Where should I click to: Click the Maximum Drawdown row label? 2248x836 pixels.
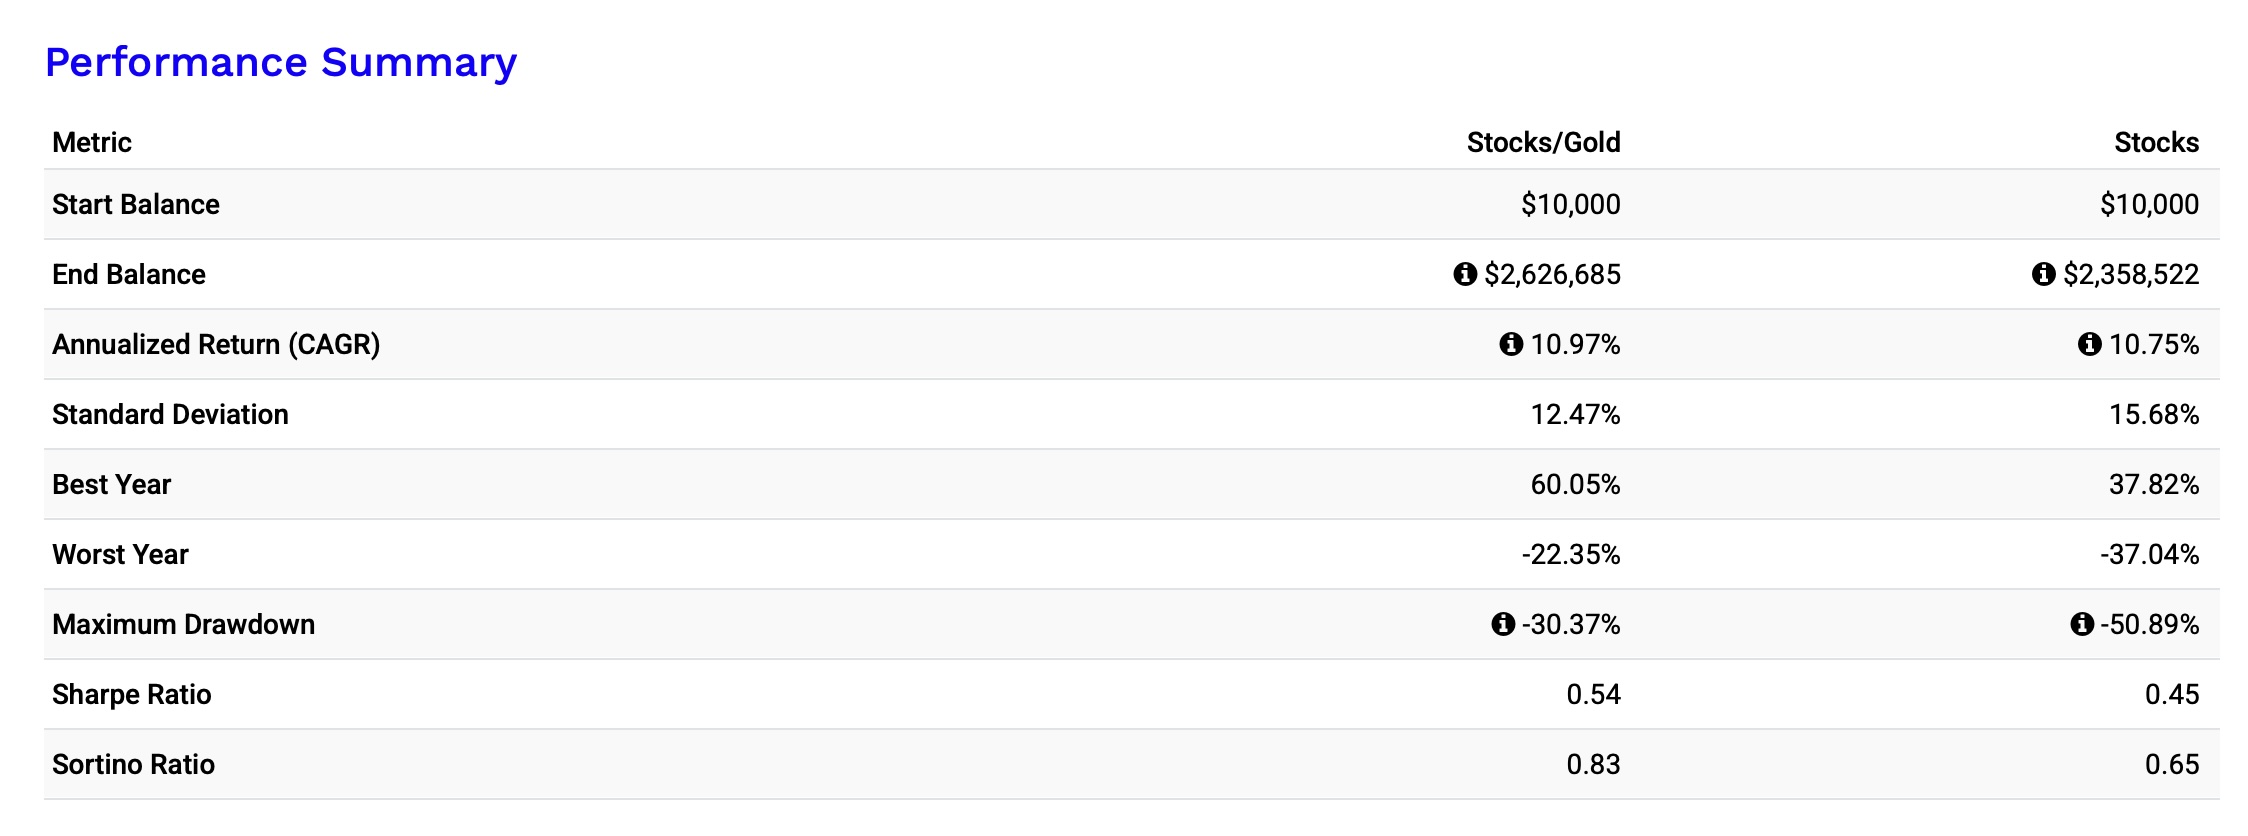(x=183, y=624)
